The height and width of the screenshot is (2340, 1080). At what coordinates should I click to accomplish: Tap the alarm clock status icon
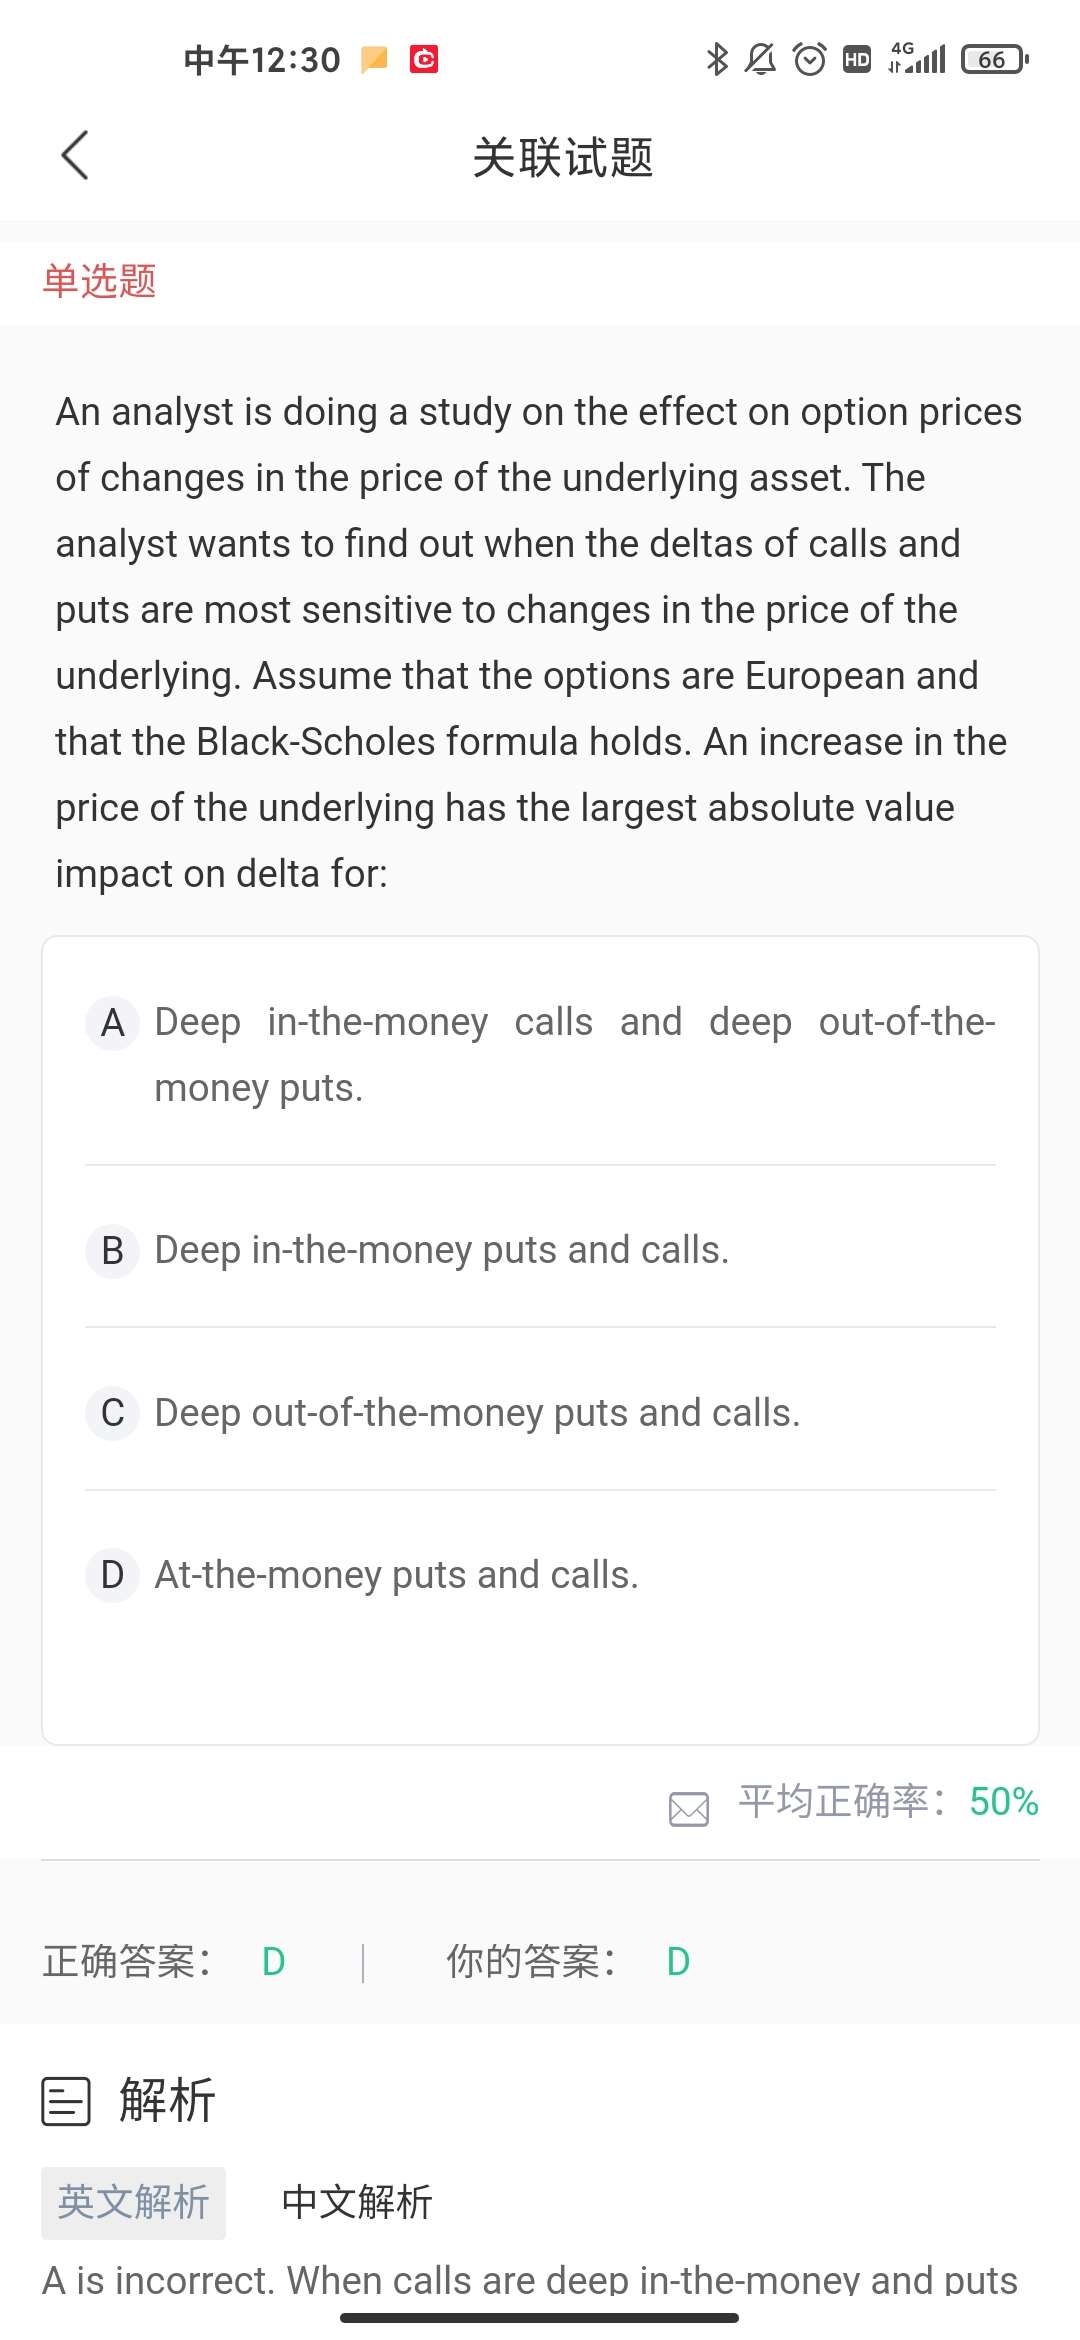coord(809,60)
